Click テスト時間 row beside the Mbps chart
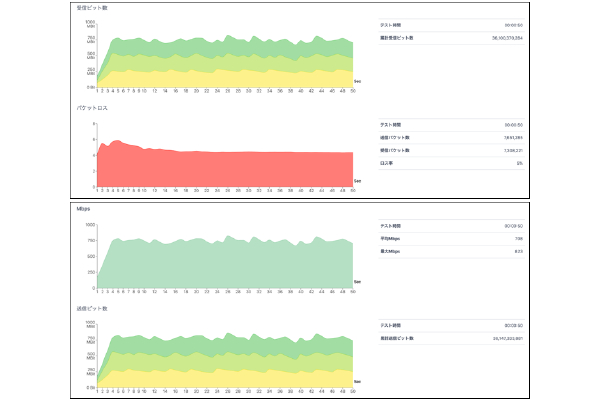 tap(450, 226)
